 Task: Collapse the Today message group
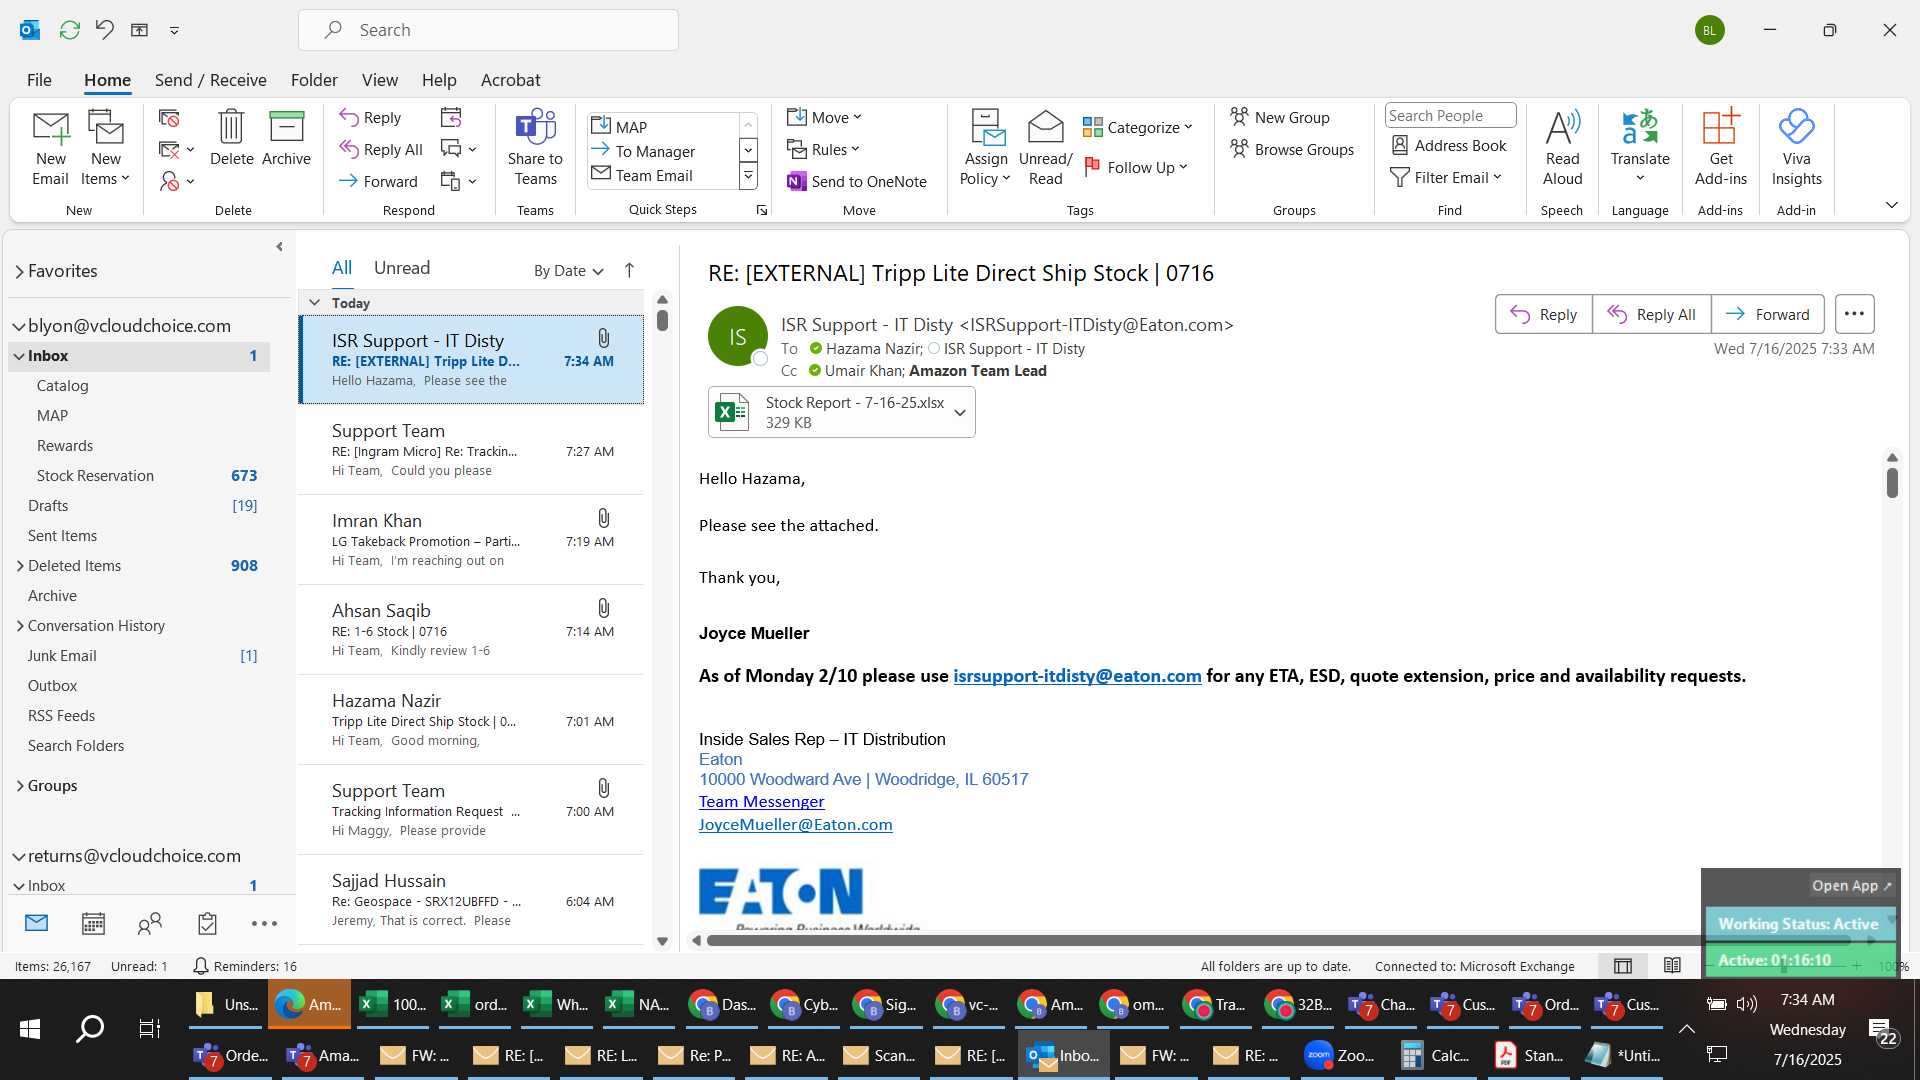pyautogui.click(x=314, y=302)
